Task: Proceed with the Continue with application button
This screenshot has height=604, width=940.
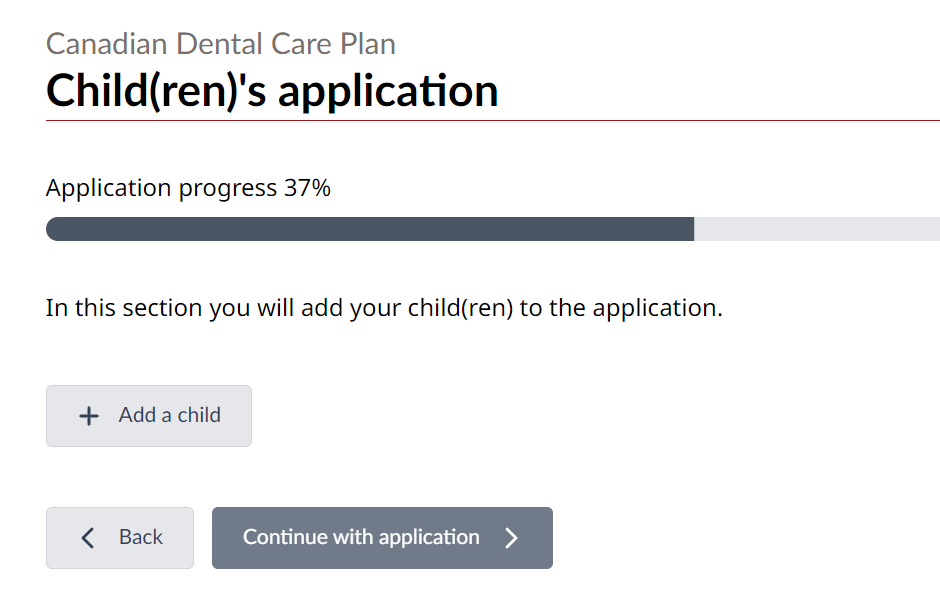Action: click(382, 538)
